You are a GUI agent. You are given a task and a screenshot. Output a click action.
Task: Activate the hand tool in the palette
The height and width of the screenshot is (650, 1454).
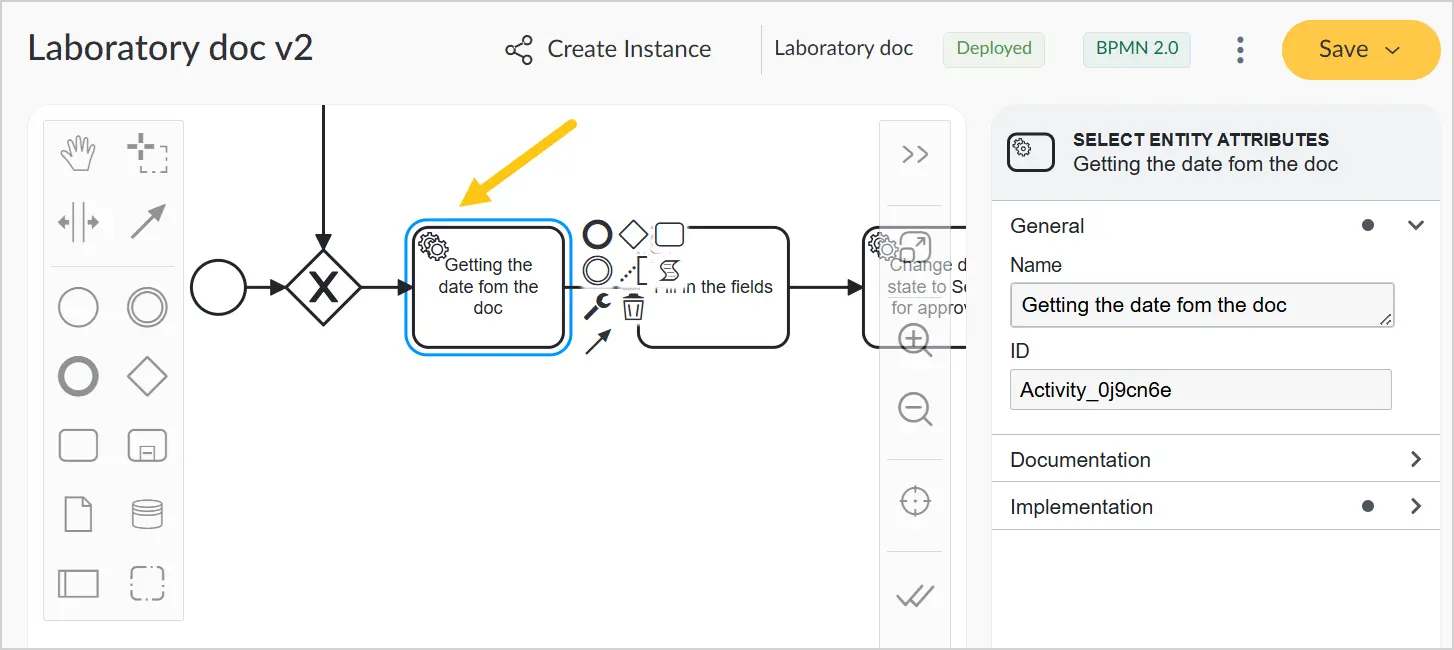[78, 154]
